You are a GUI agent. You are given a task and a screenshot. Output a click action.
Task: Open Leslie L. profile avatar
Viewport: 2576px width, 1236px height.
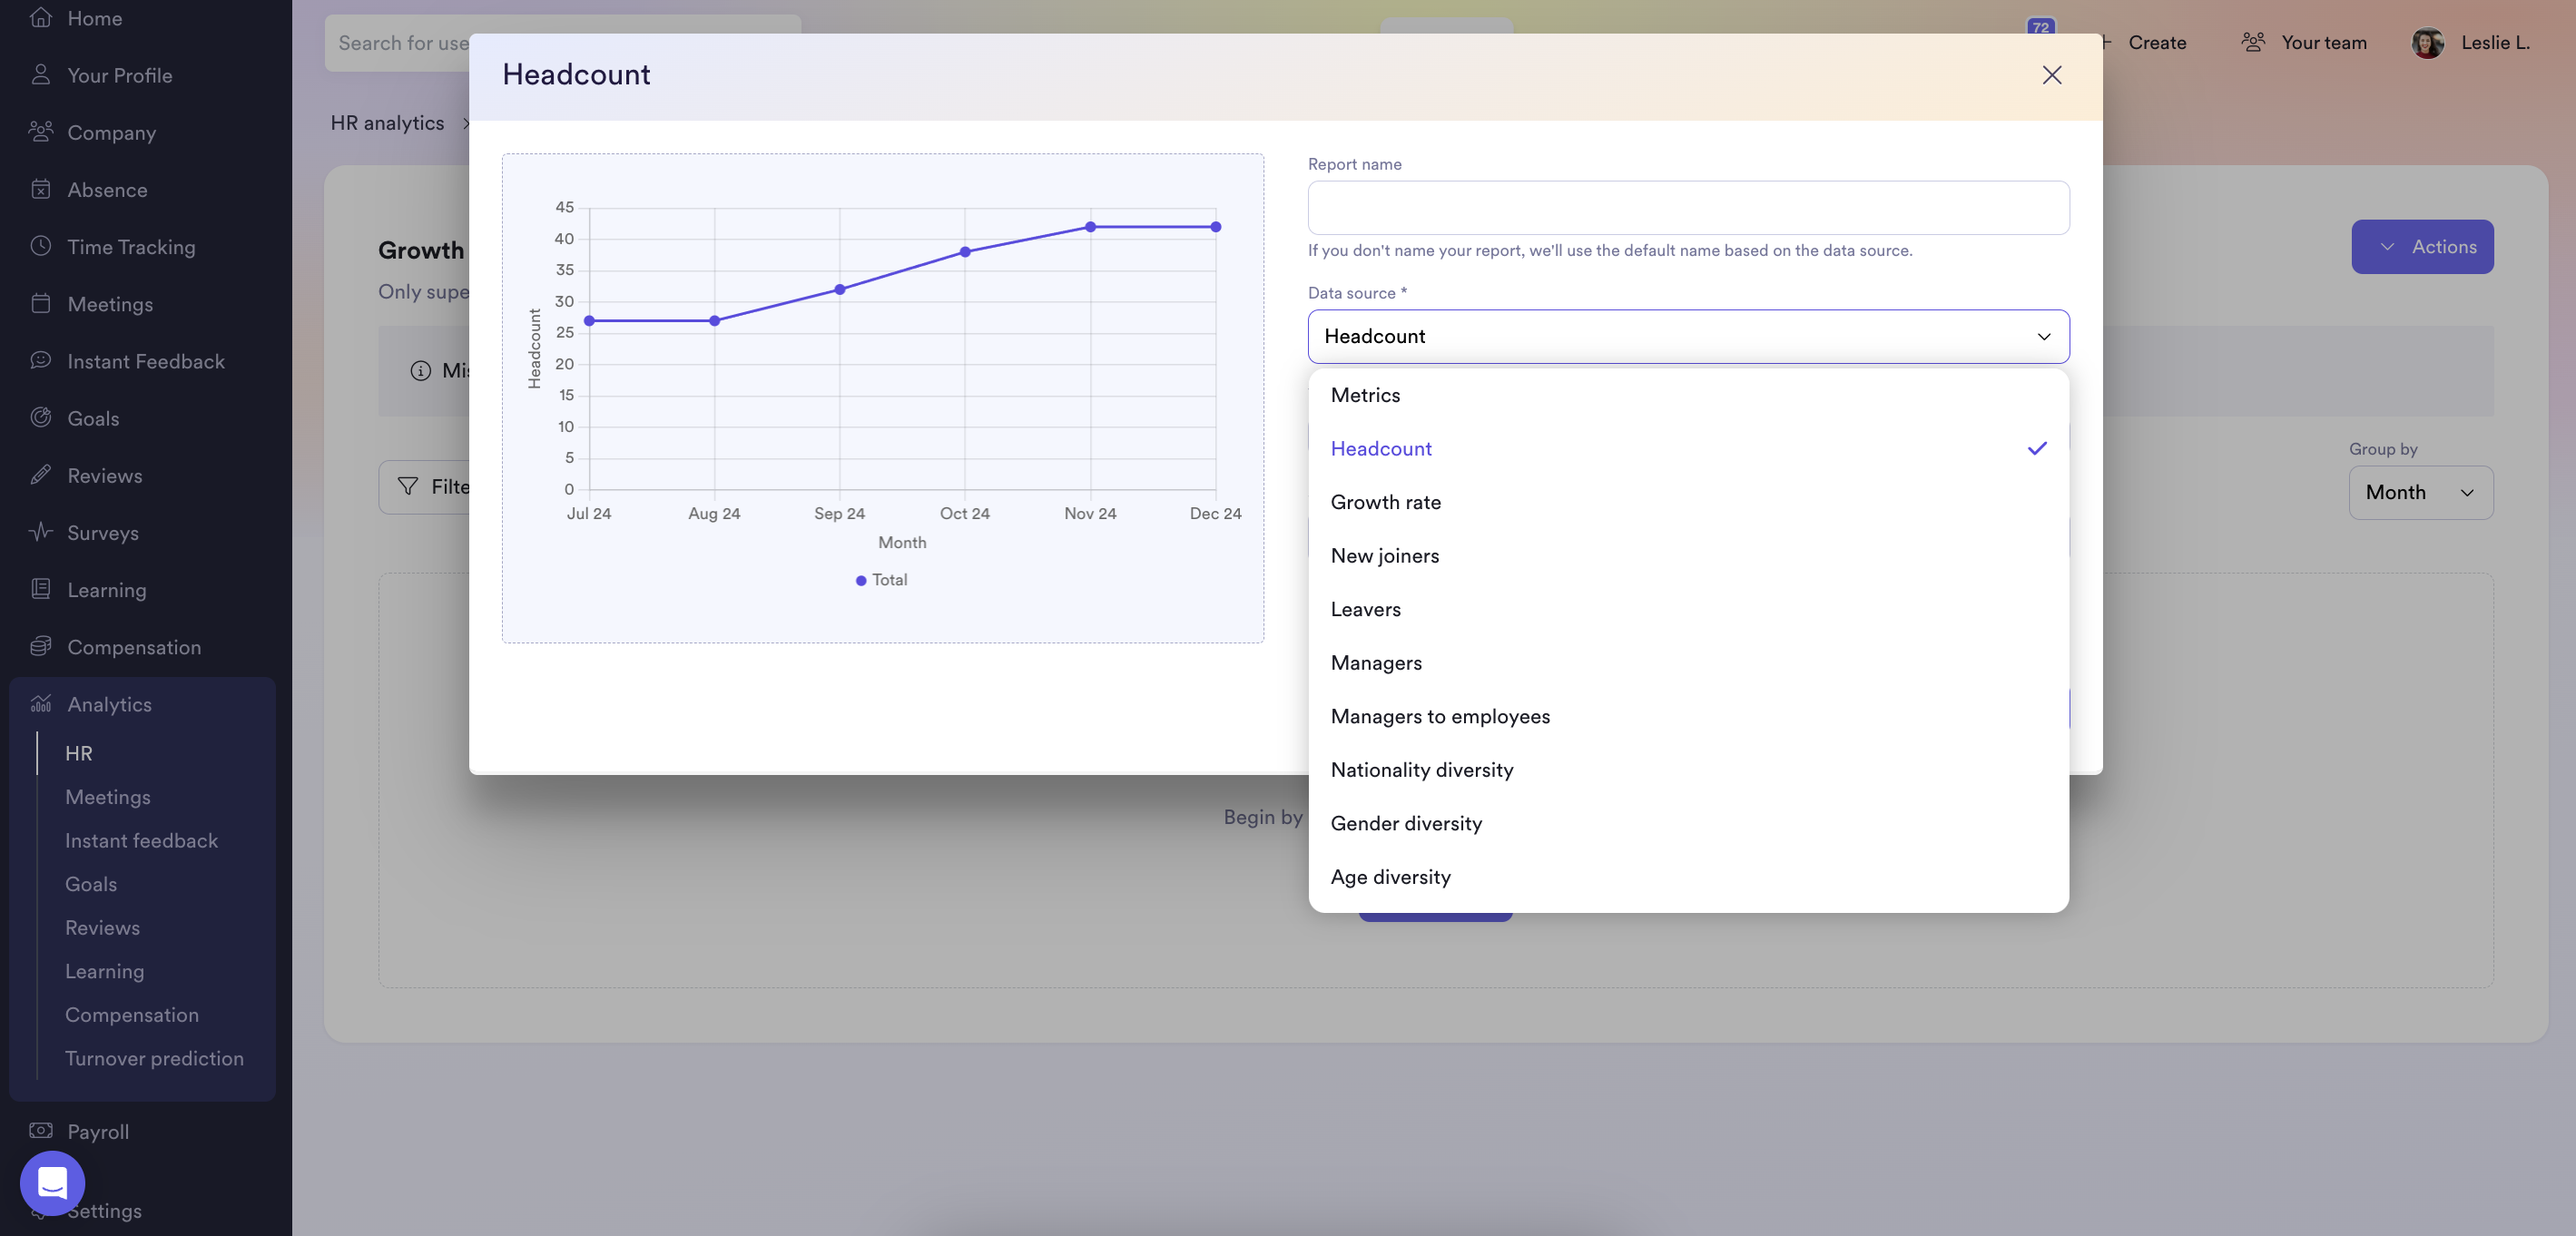(x=2428, y=42)
